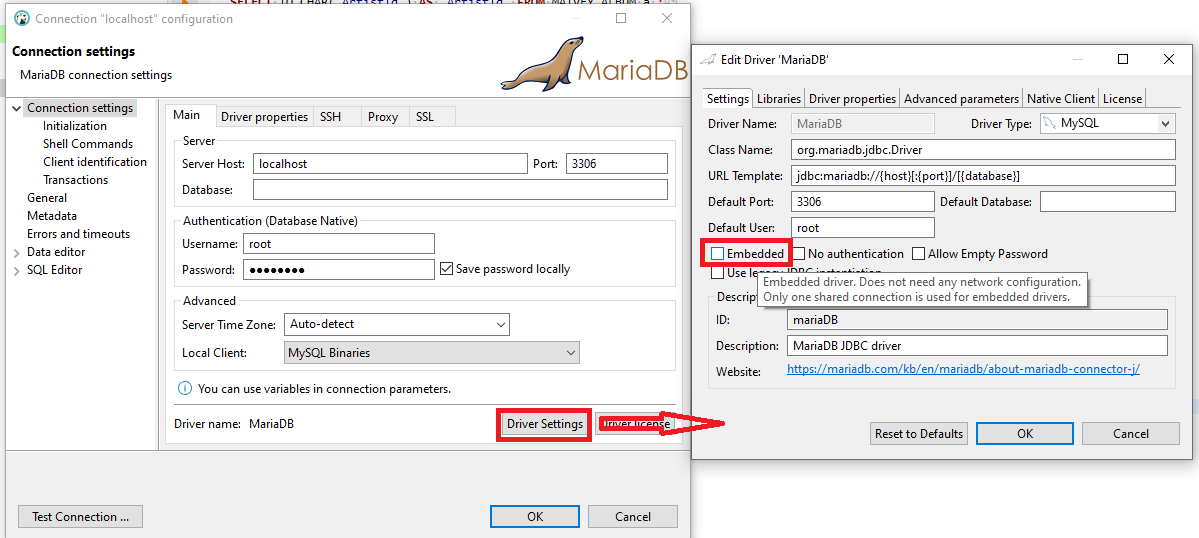This screenshot has width=1199, height=538.
Task: Expand the Data editor tree node
Action: click(x=16, y=252)
